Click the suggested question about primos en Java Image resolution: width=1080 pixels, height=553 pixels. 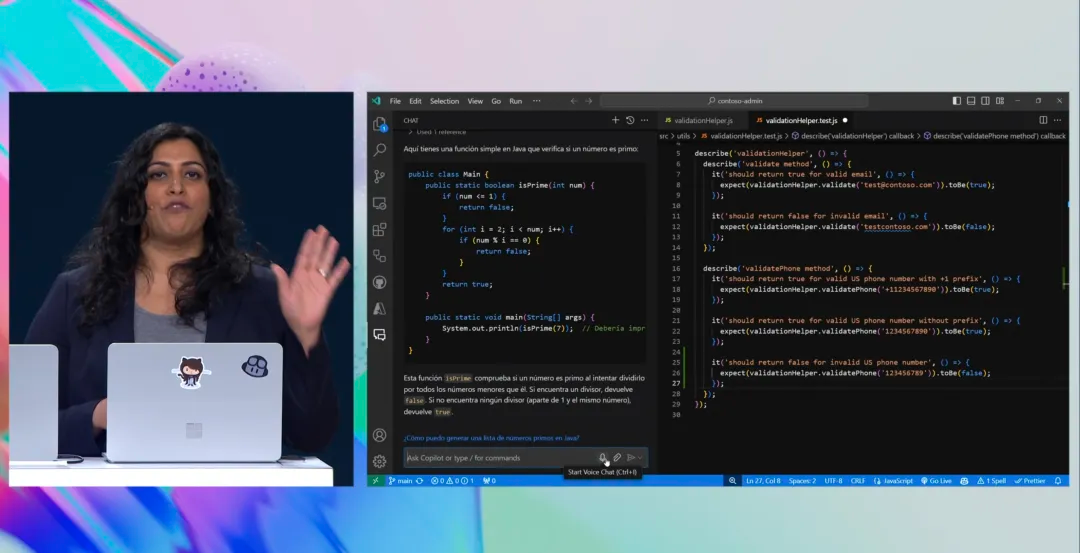[491, 437]
